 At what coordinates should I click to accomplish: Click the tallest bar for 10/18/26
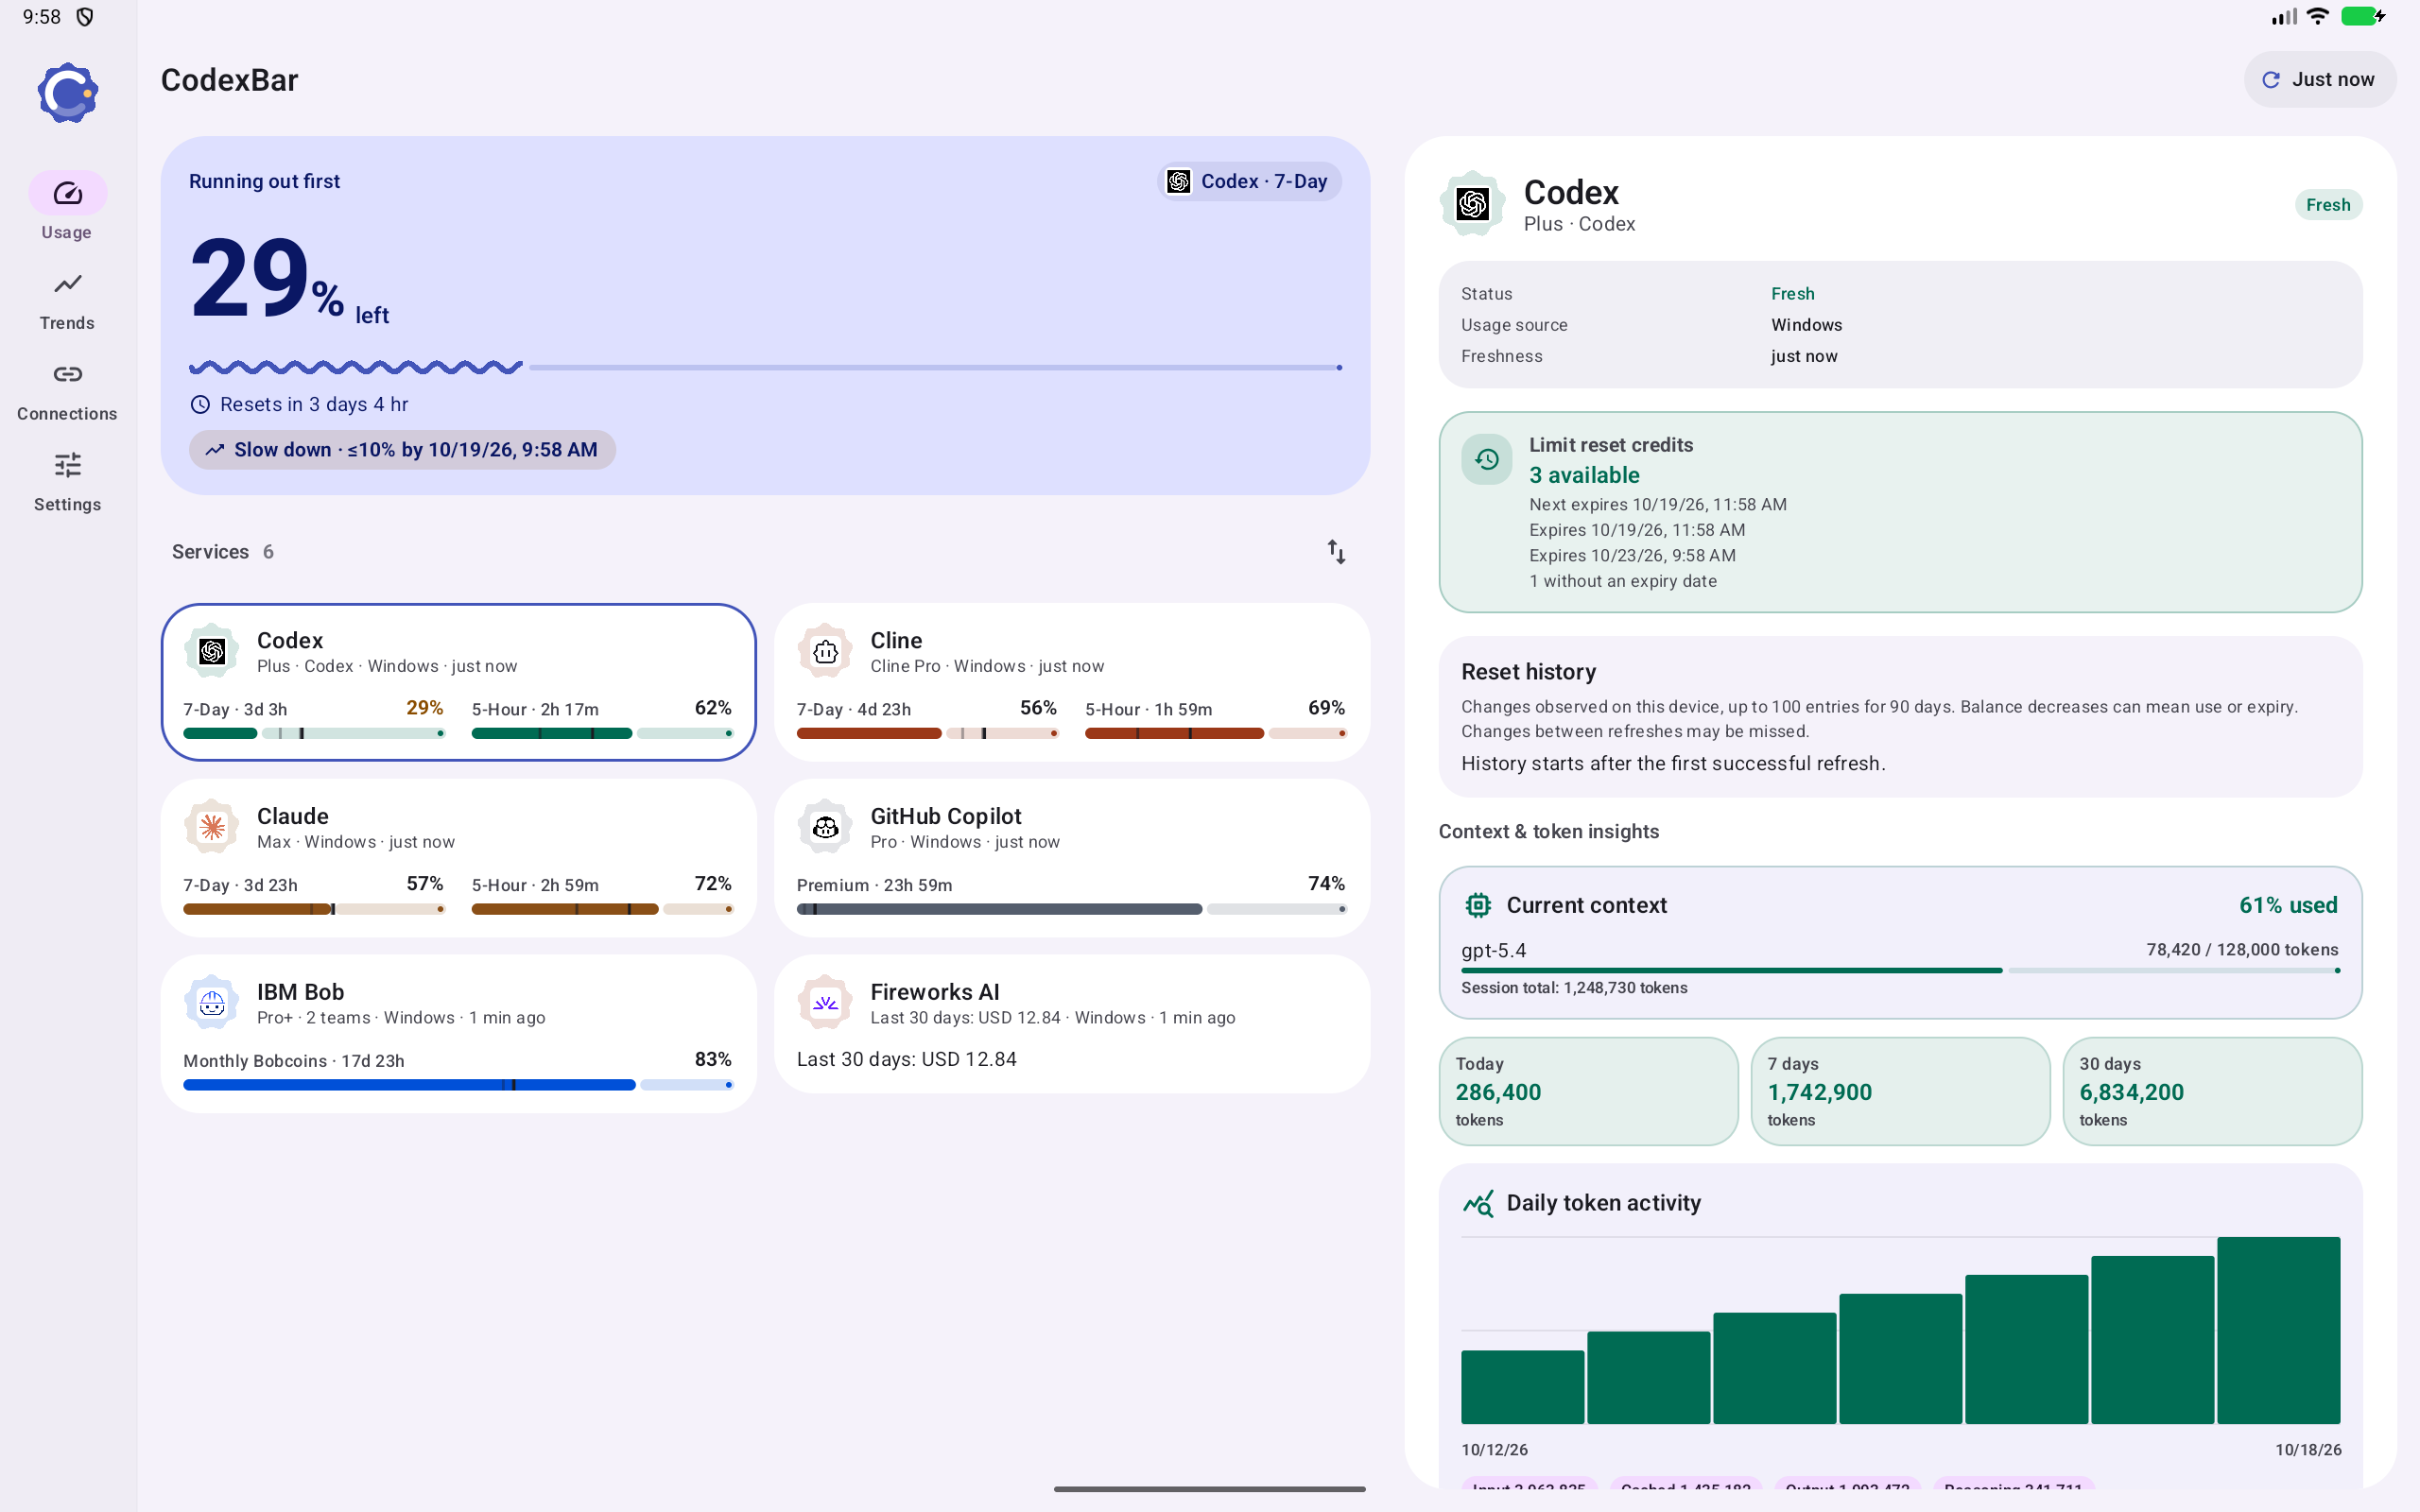click(x=2278, y=1330)
